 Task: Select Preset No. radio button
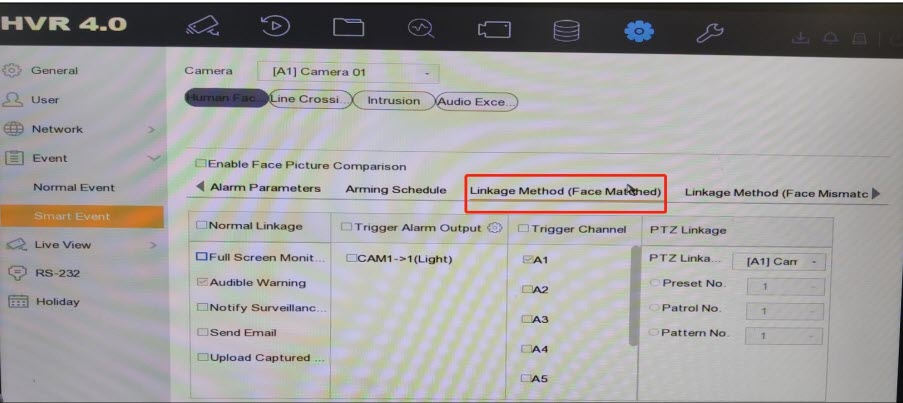[x=655, y=284]
